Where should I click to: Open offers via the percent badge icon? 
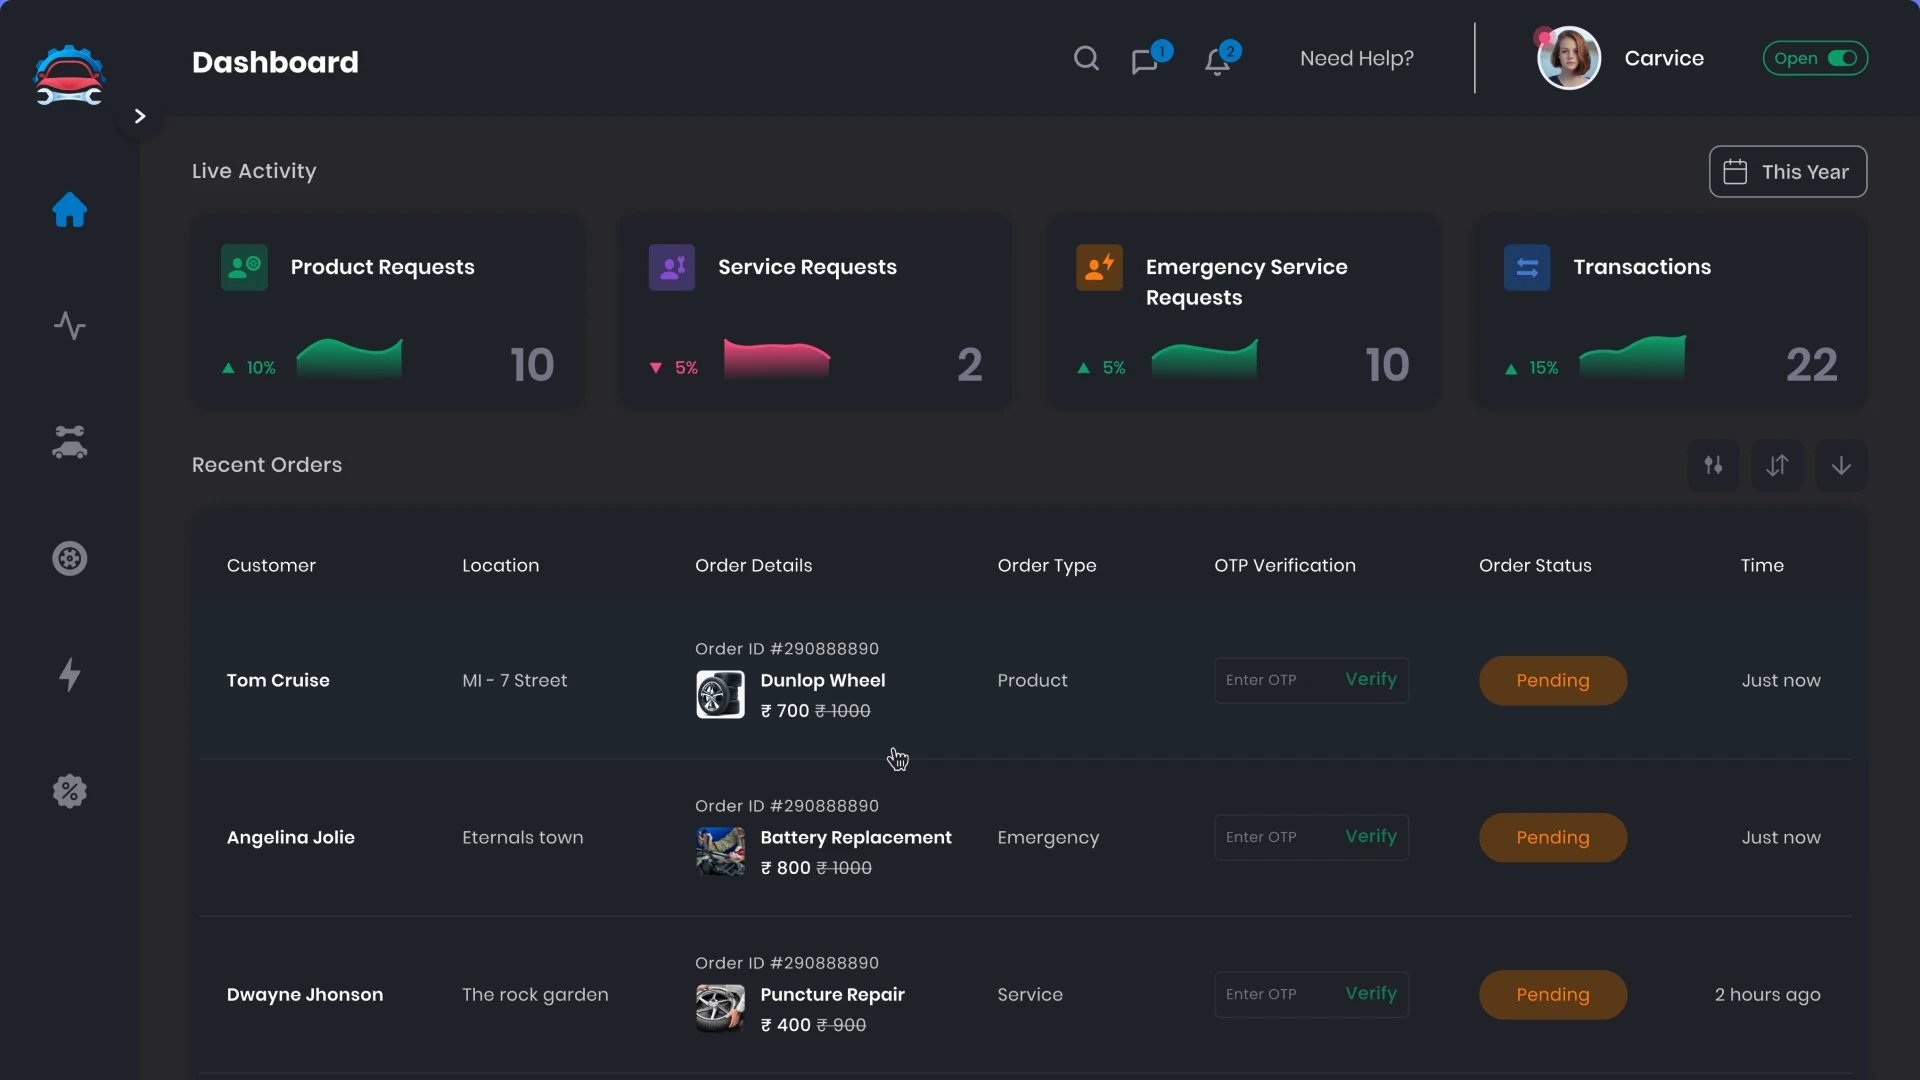[70, 791]
